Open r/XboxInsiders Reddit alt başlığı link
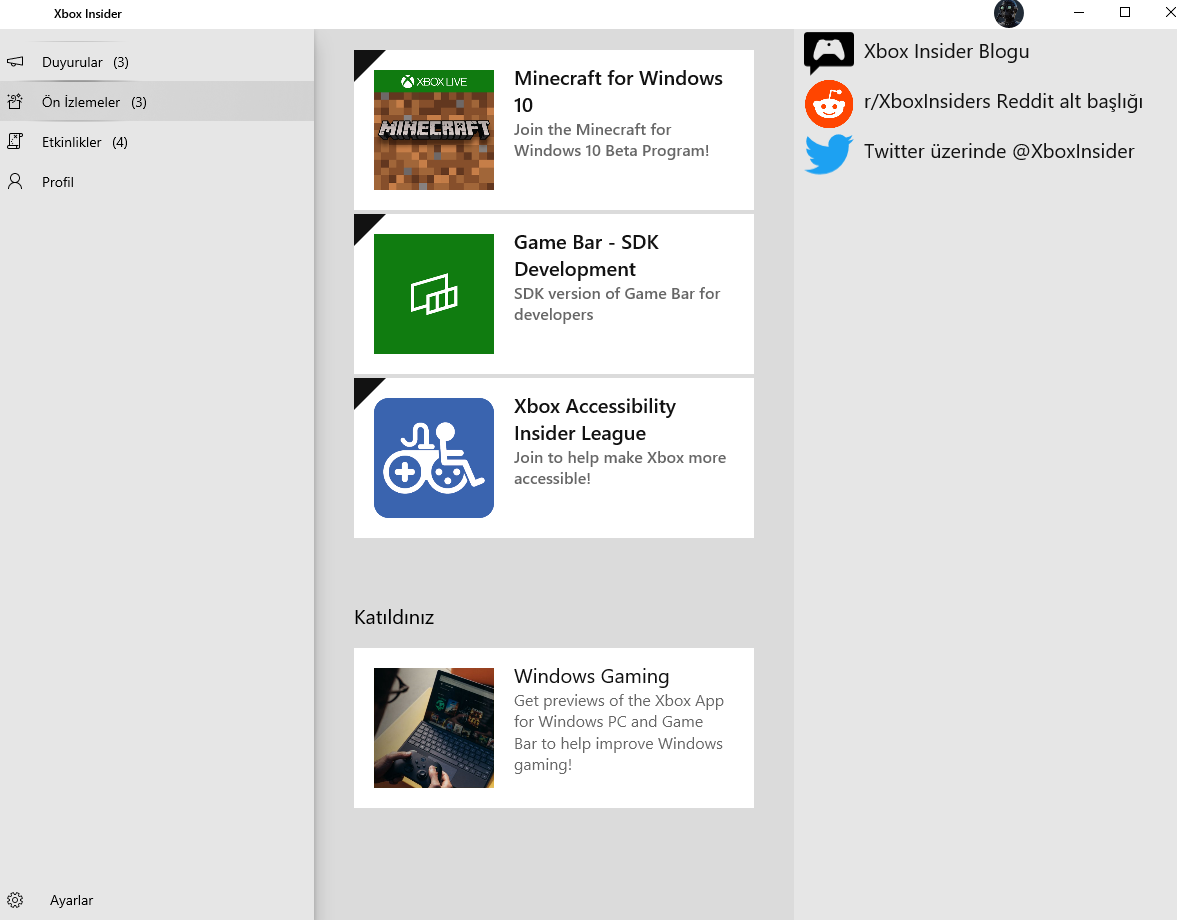The width and height of the screenshot is (1177, 920). tap(1003, 101)
